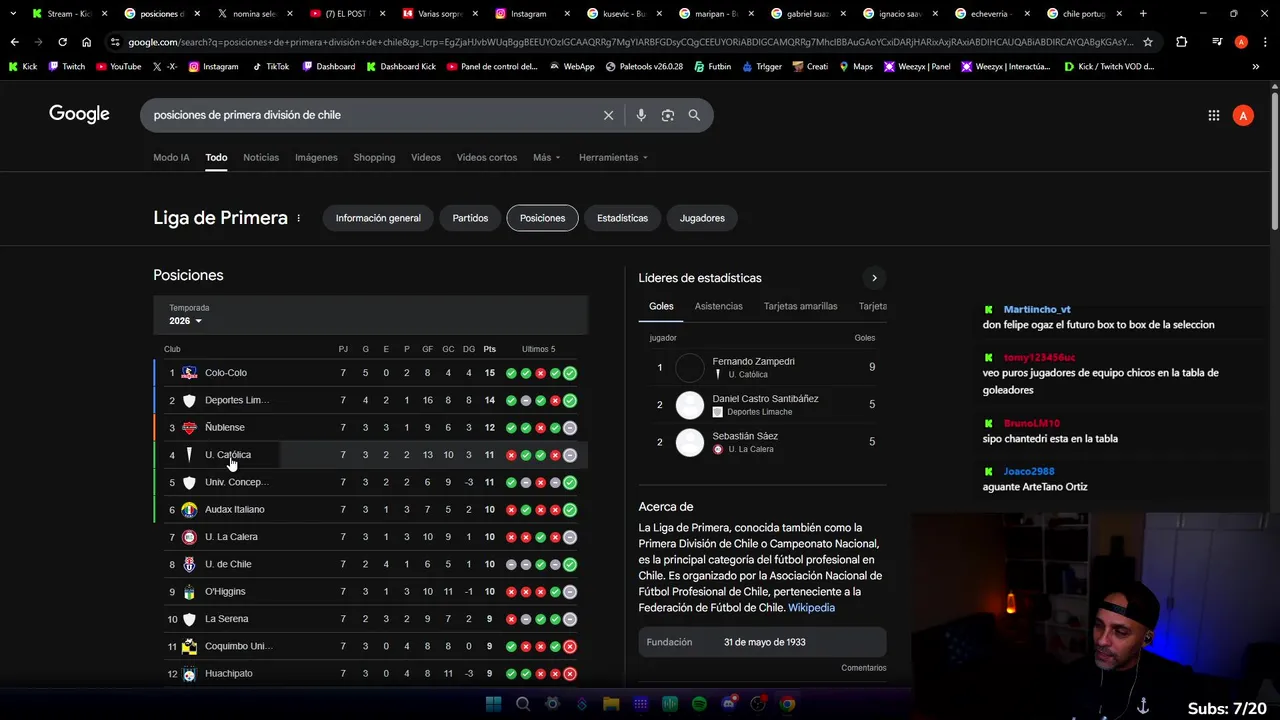Open a new Chrome tab

[1143, 14]
